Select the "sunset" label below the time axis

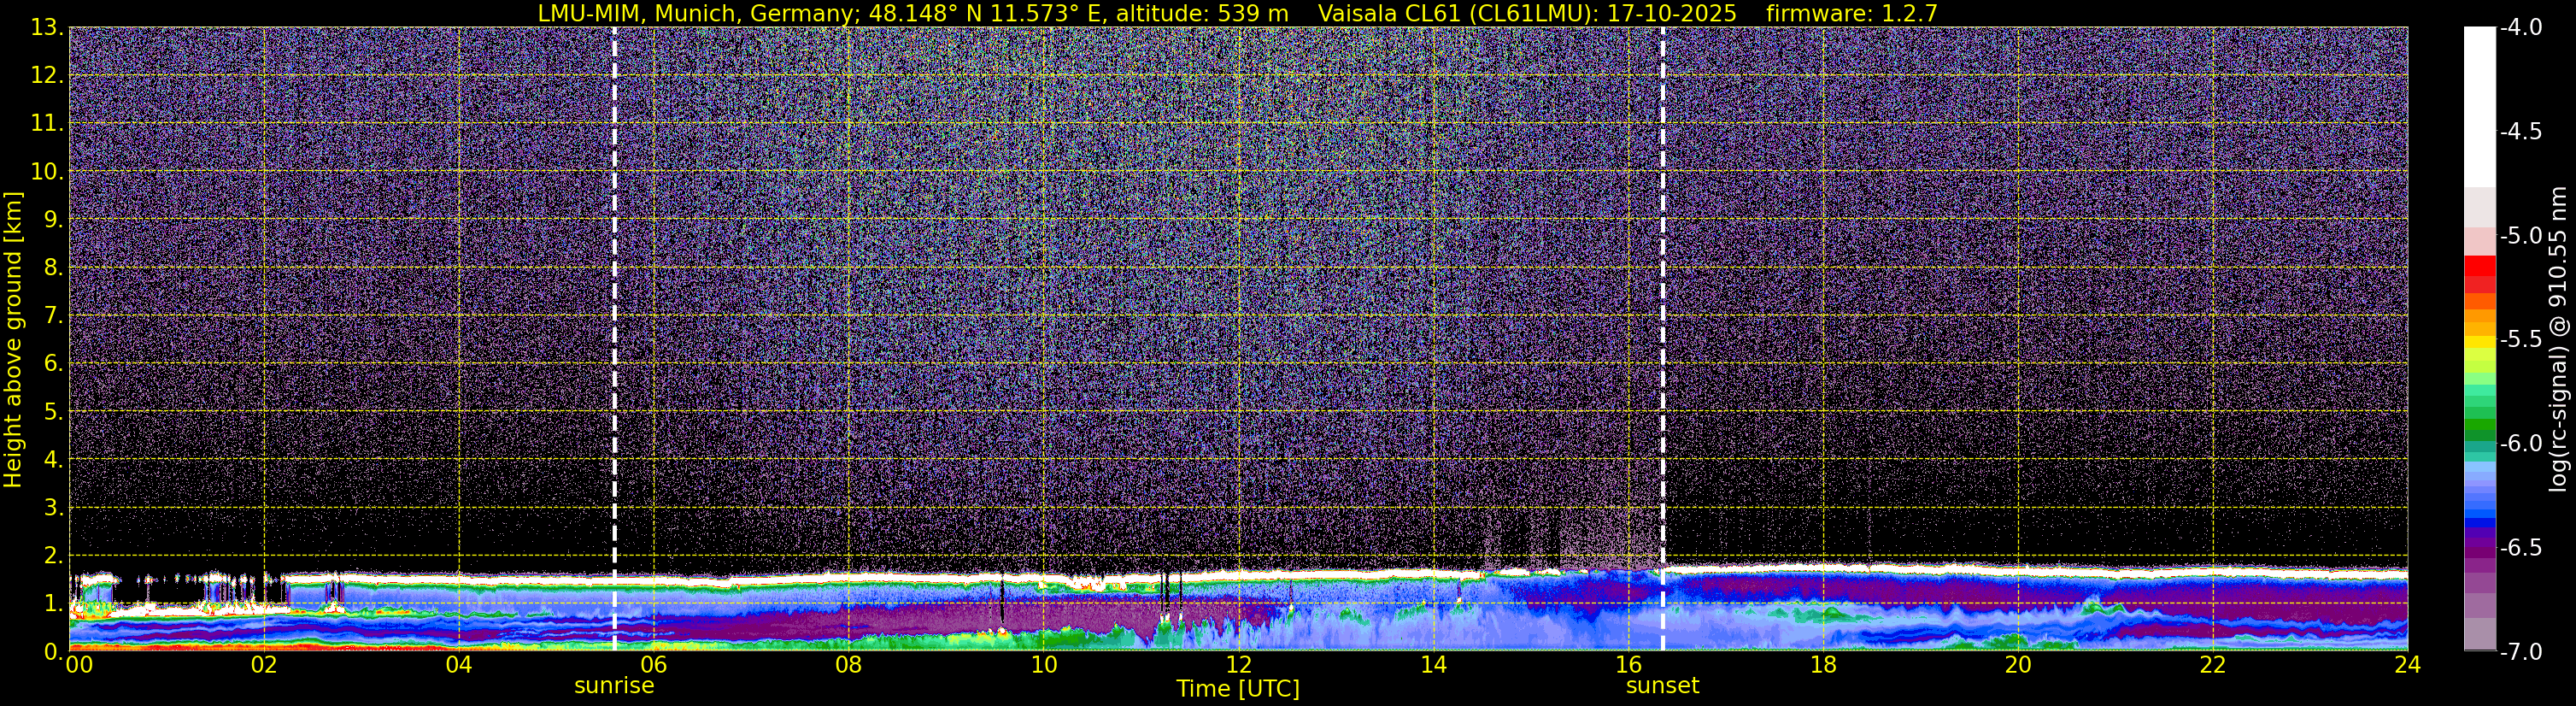[1662, 686]
